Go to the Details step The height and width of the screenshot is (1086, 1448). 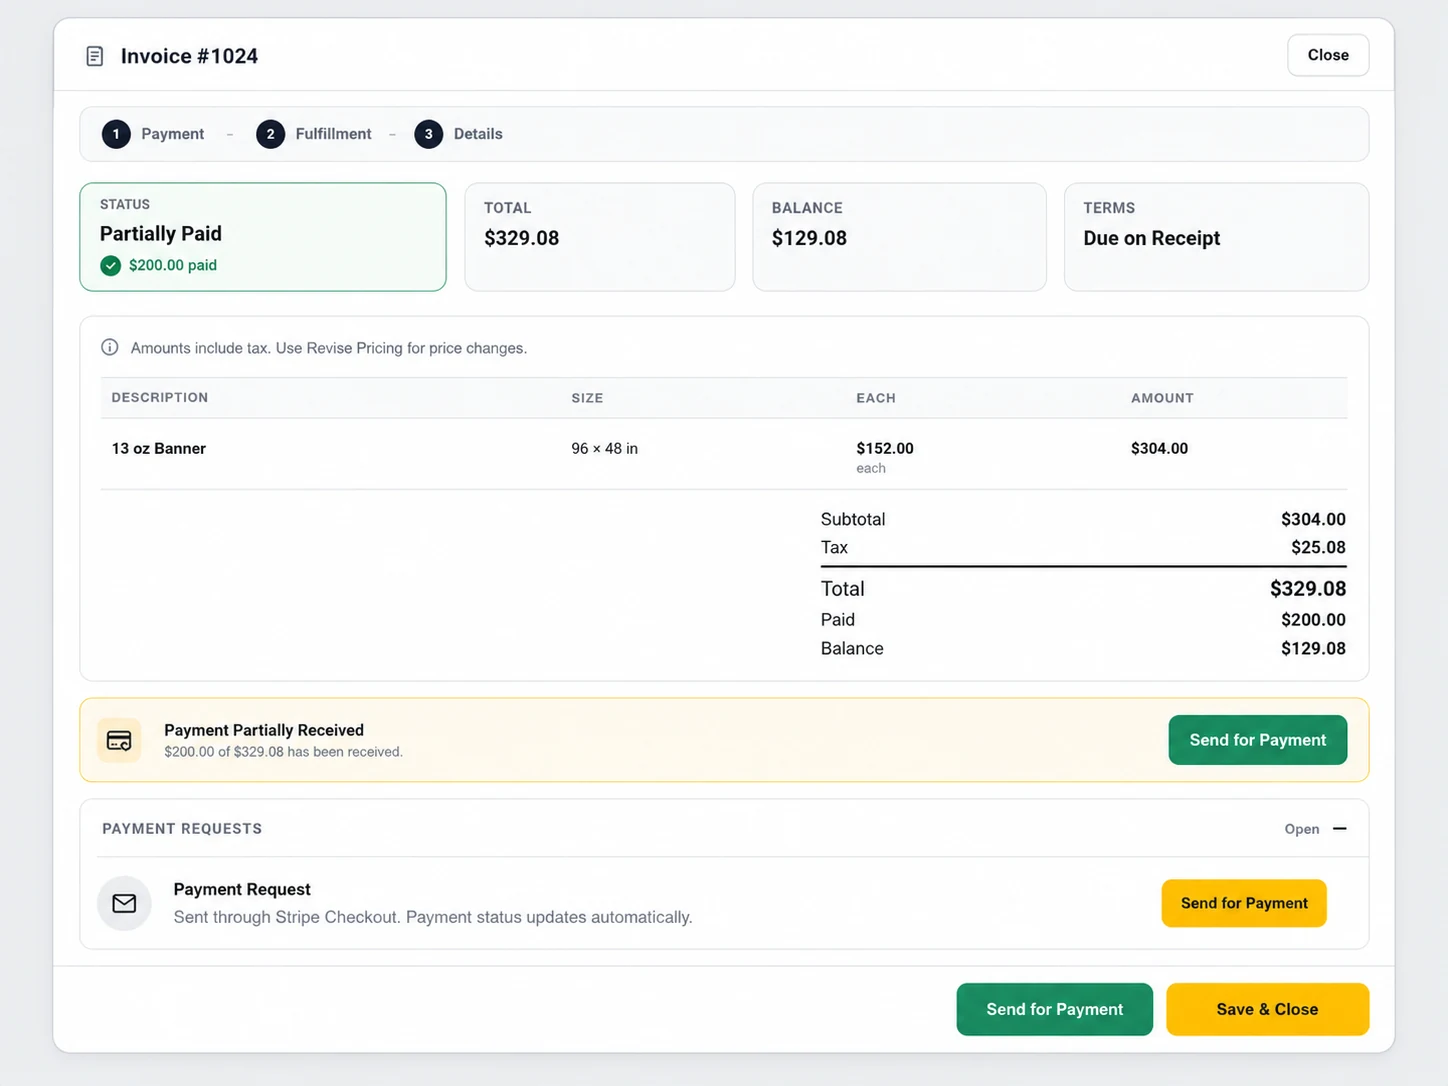point(458,134)
